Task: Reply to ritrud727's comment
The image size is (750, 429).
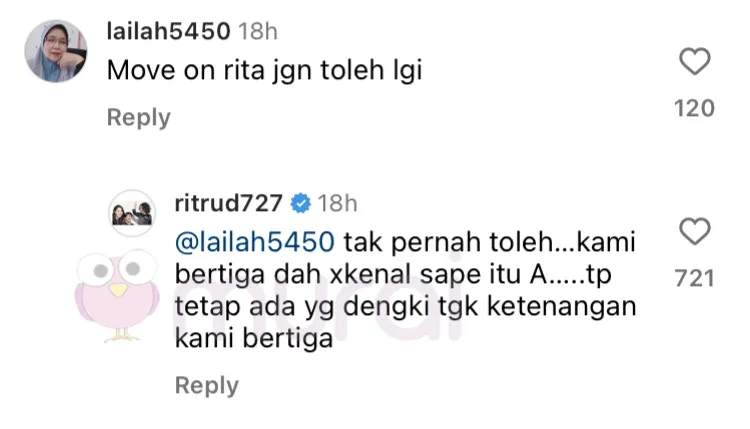Action: [207, 385]
